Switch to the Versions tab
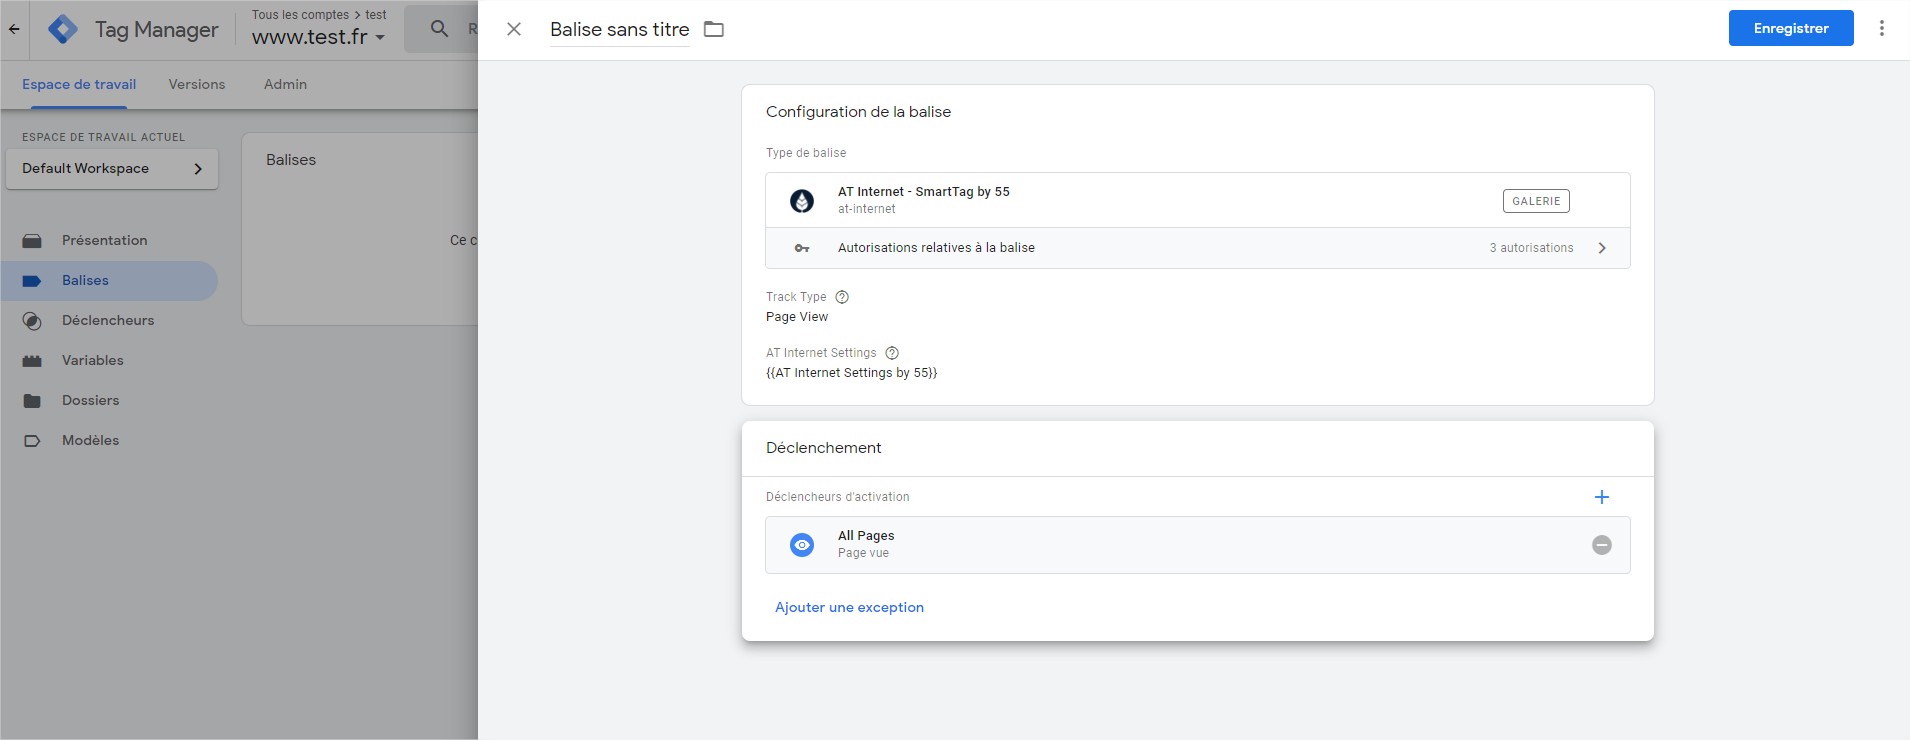The width and height of the screenshot is (1910, 740). [x=197, y=85]
